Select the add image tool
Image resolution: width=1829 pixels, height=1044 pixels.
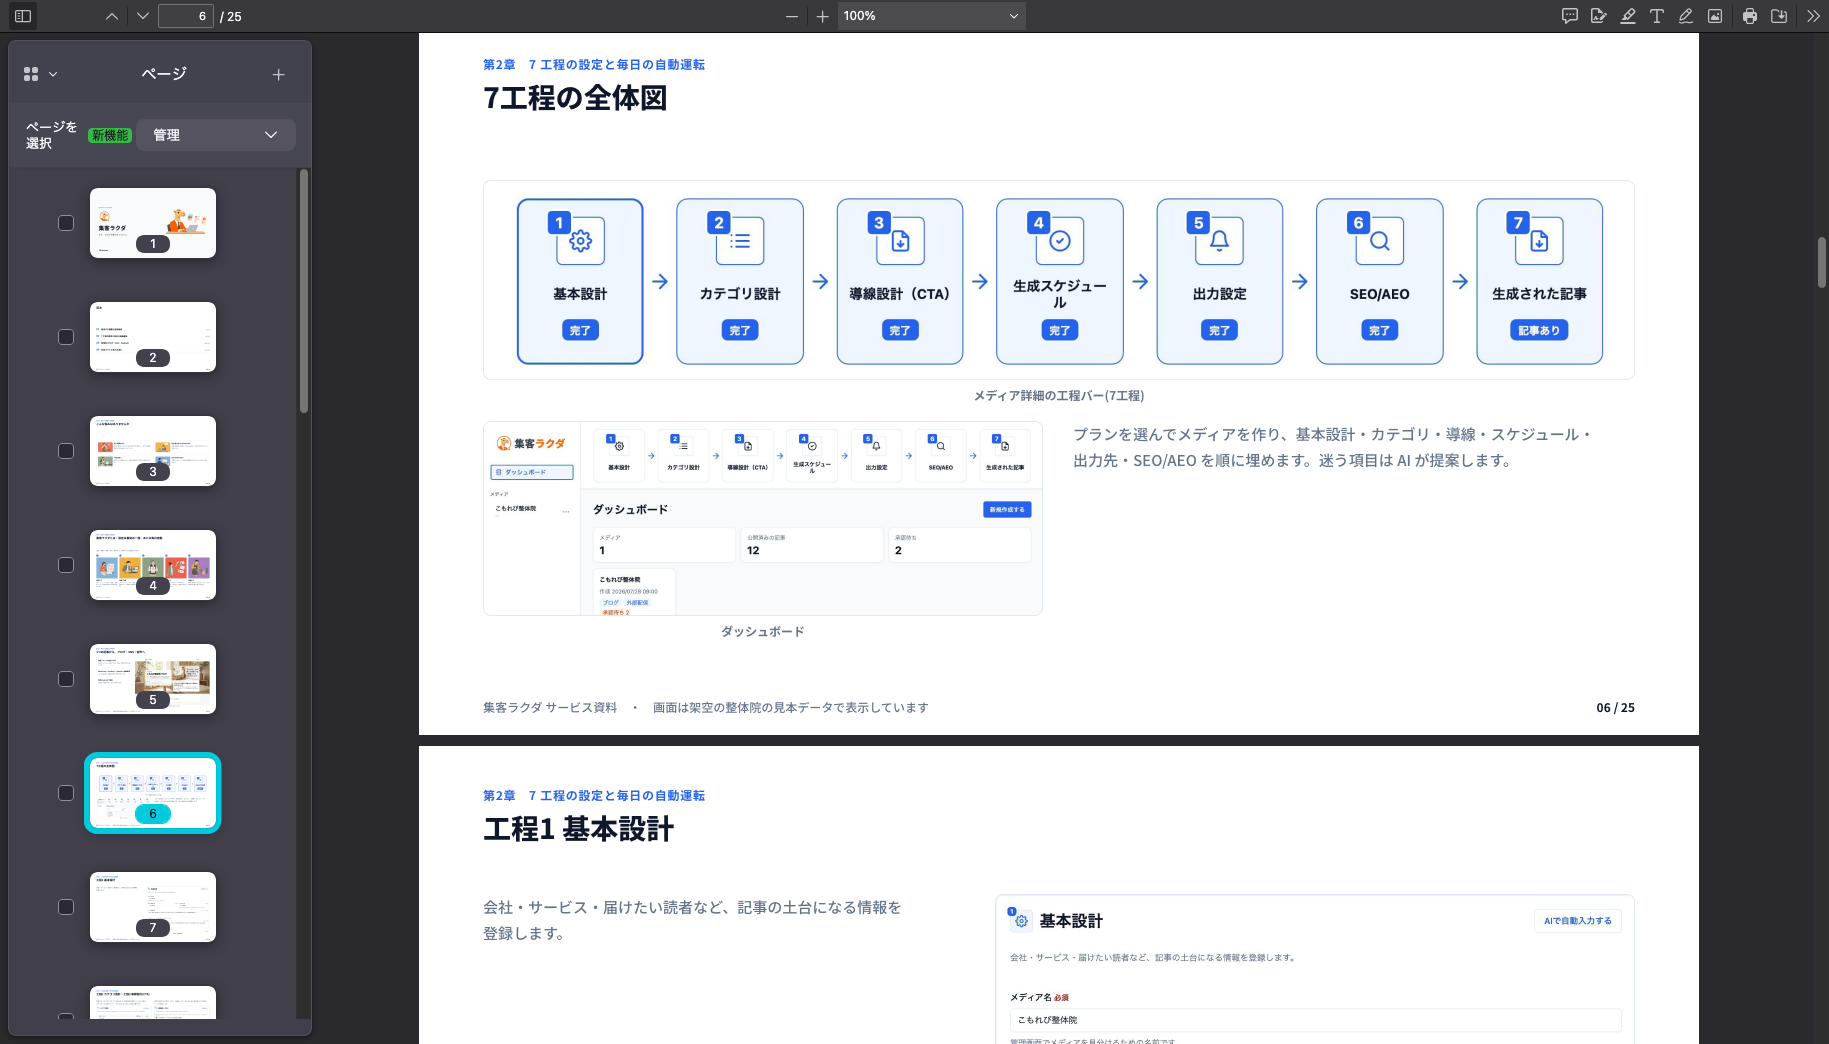1715,16
